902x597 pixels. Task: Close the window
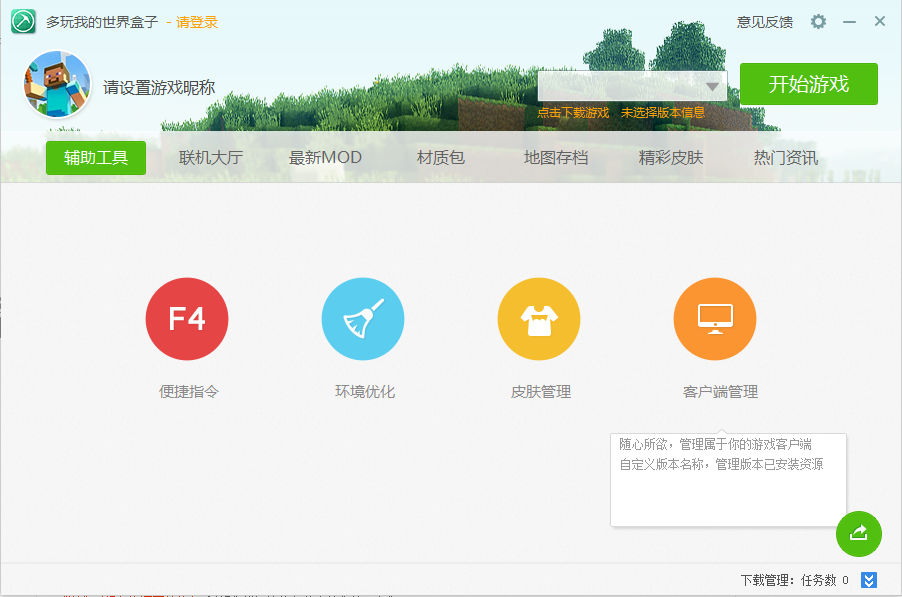(x=880, y=21)
